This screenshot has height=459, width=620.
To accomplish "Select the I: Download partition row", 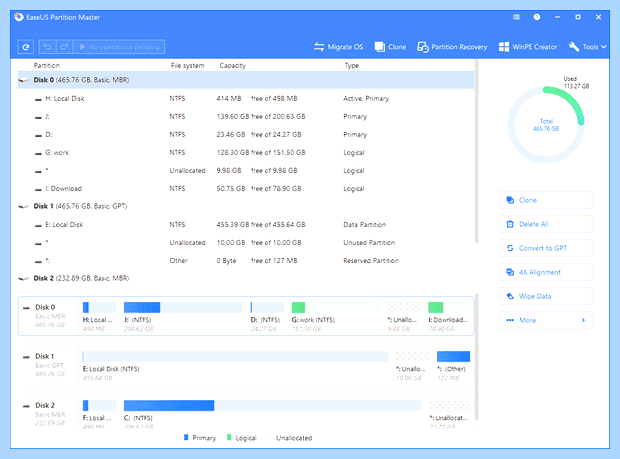I will [246, 189].
